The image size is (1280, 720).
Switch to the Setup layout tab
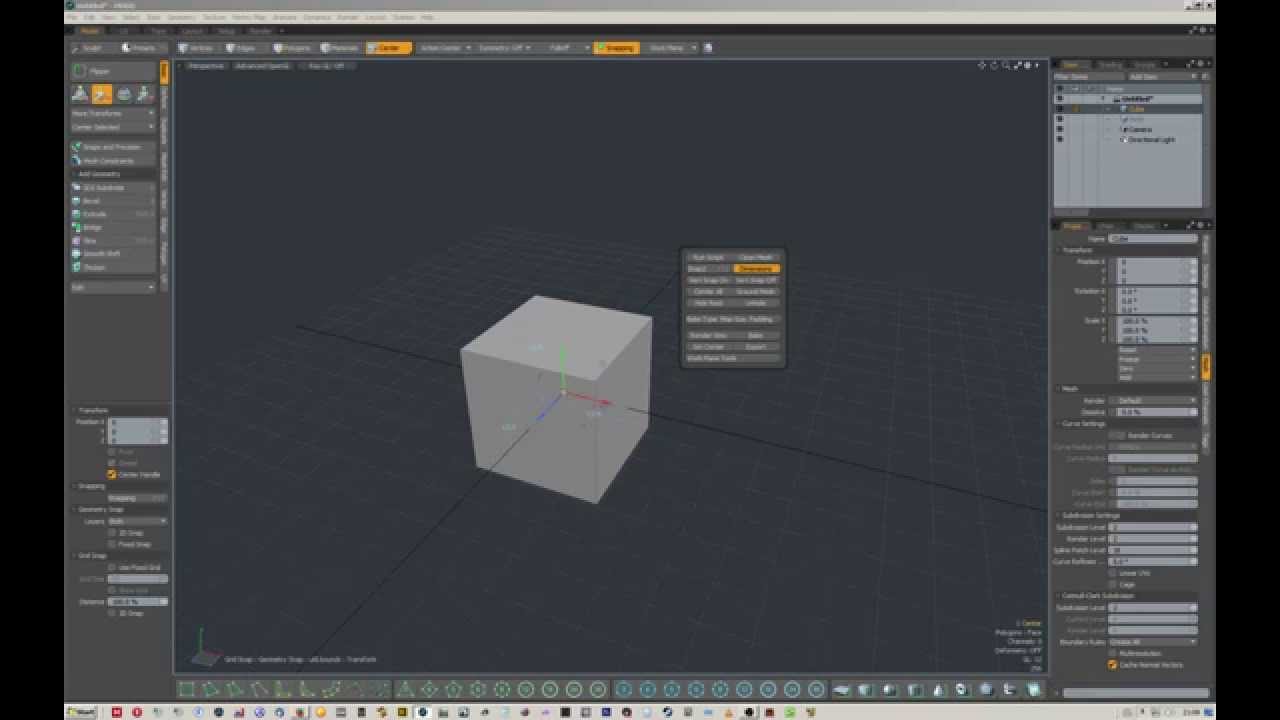point(227,31)
